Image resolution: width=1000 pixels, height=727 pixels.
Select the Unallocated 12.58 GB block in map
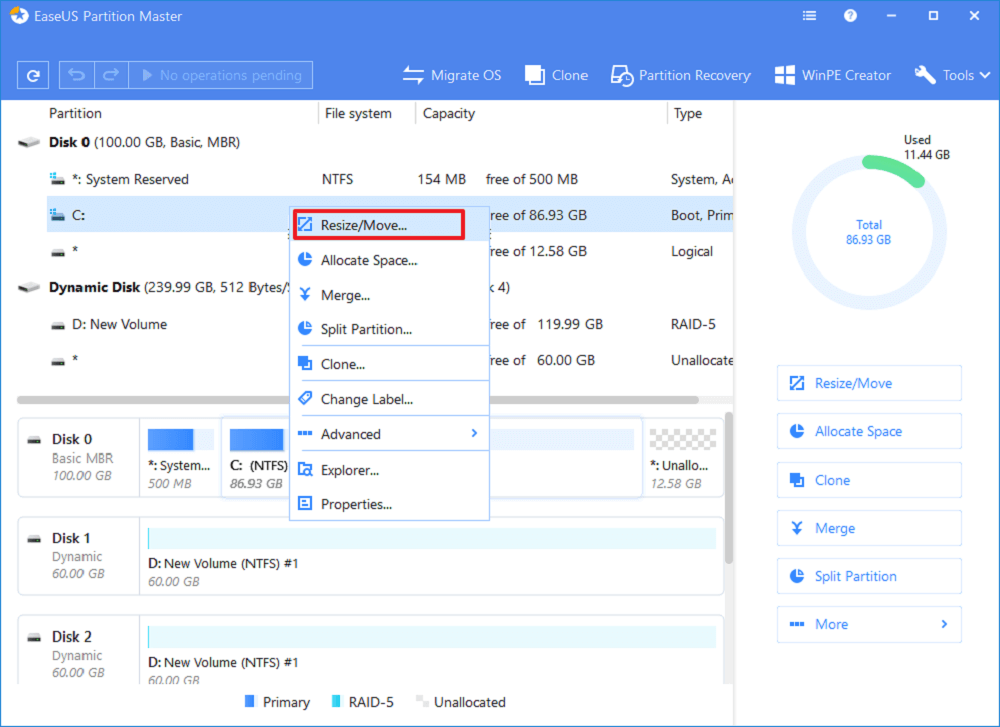pyautogui.click(x=683, y=459)
